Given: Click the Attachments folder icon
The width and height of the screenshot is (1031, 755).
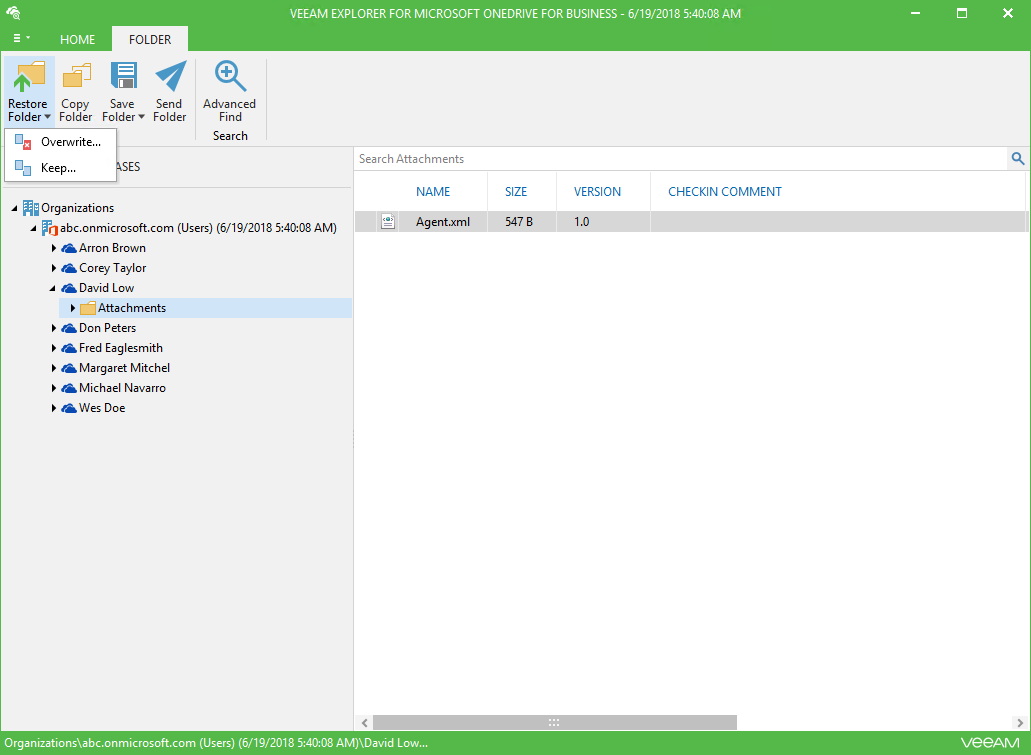Looking at the screenshot, I should (88, 308).
